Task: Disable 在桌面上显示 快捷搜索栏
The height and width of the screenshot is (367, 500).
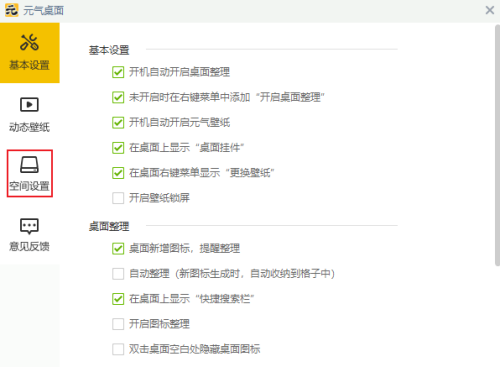Action: coord(118,299)
